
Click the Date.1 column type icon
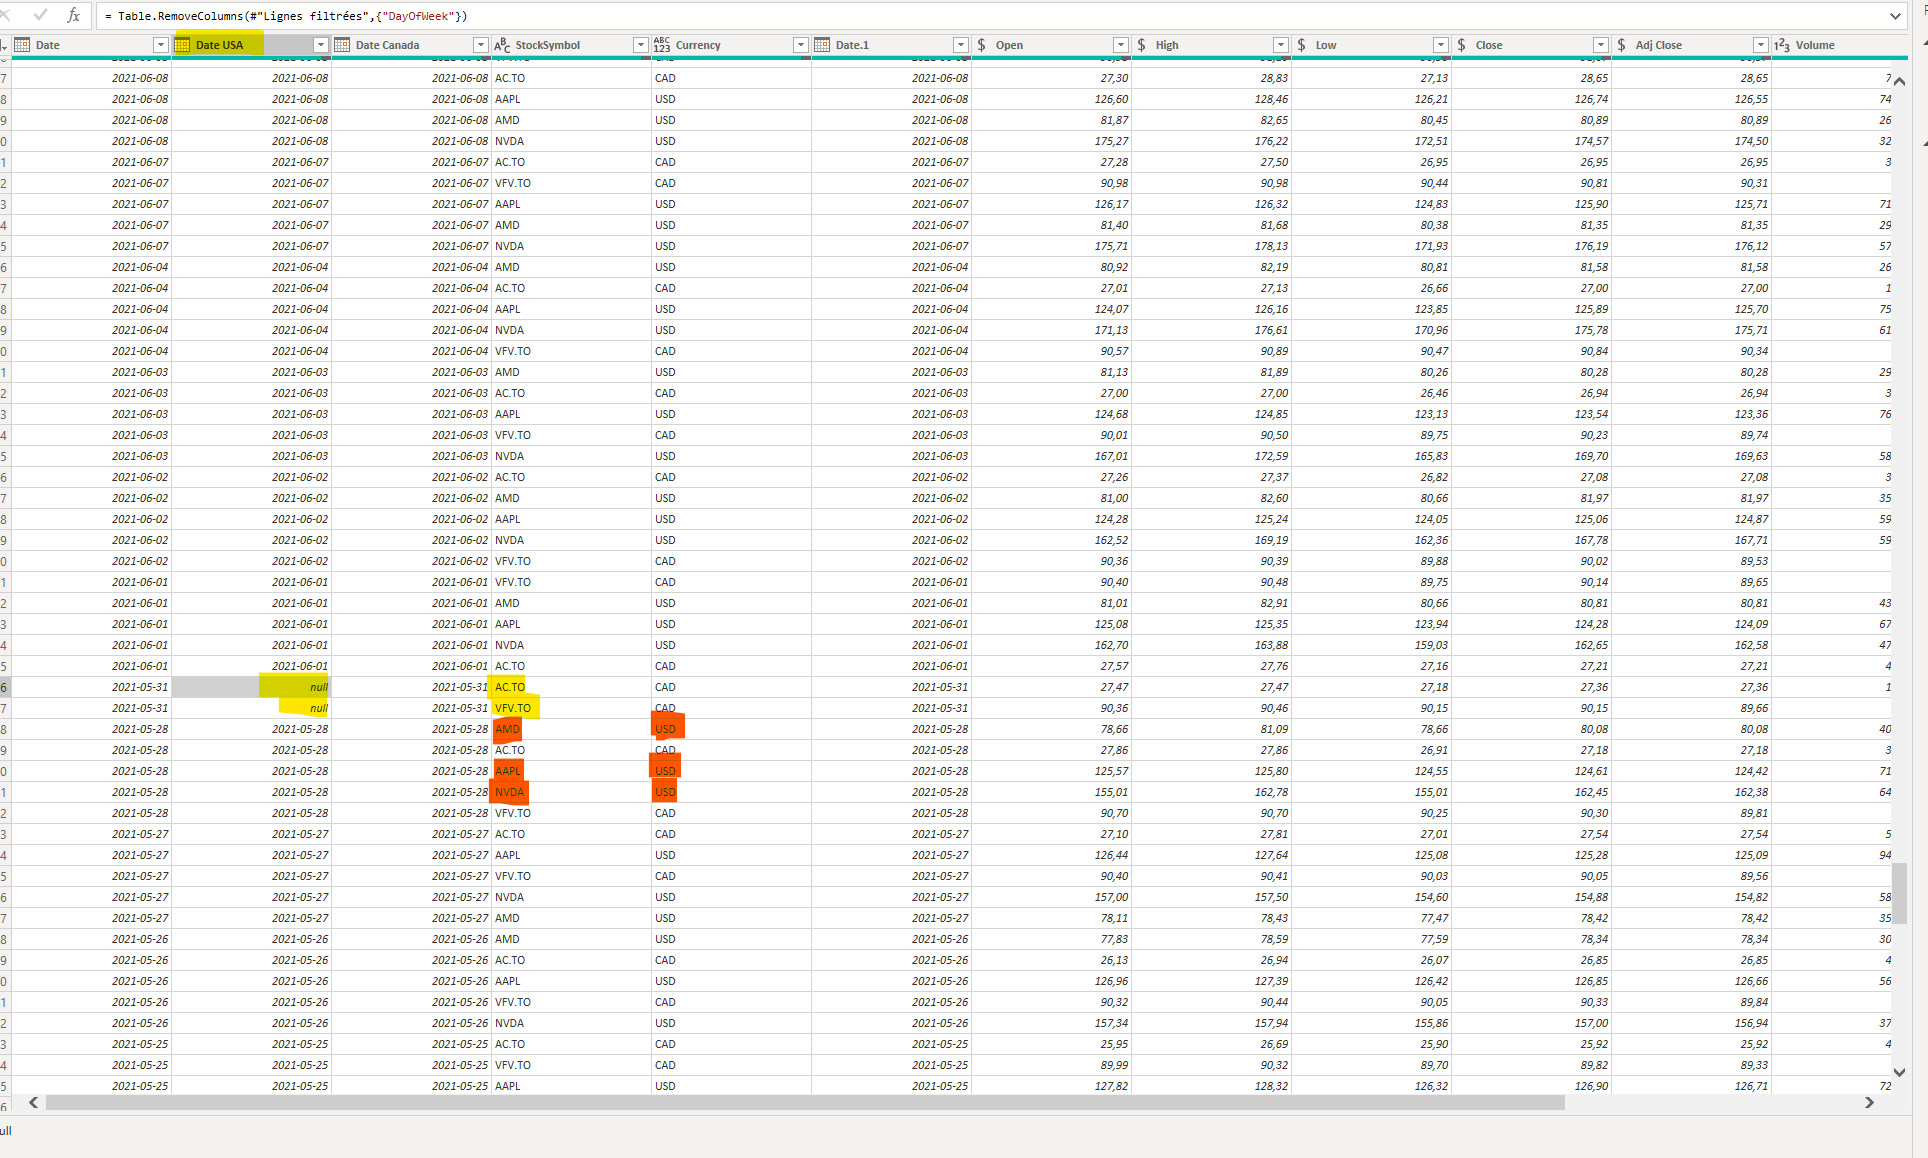point(822,45)
